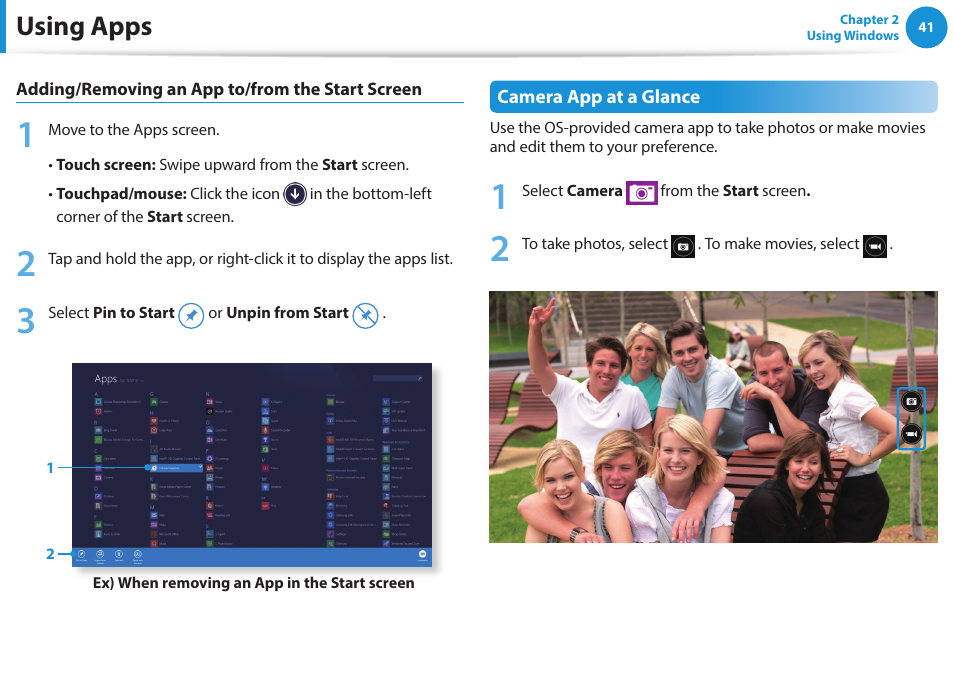Click the text 'Move to the Apps screen.'
The height and width of the screenshot is (677, 954).
134,130
